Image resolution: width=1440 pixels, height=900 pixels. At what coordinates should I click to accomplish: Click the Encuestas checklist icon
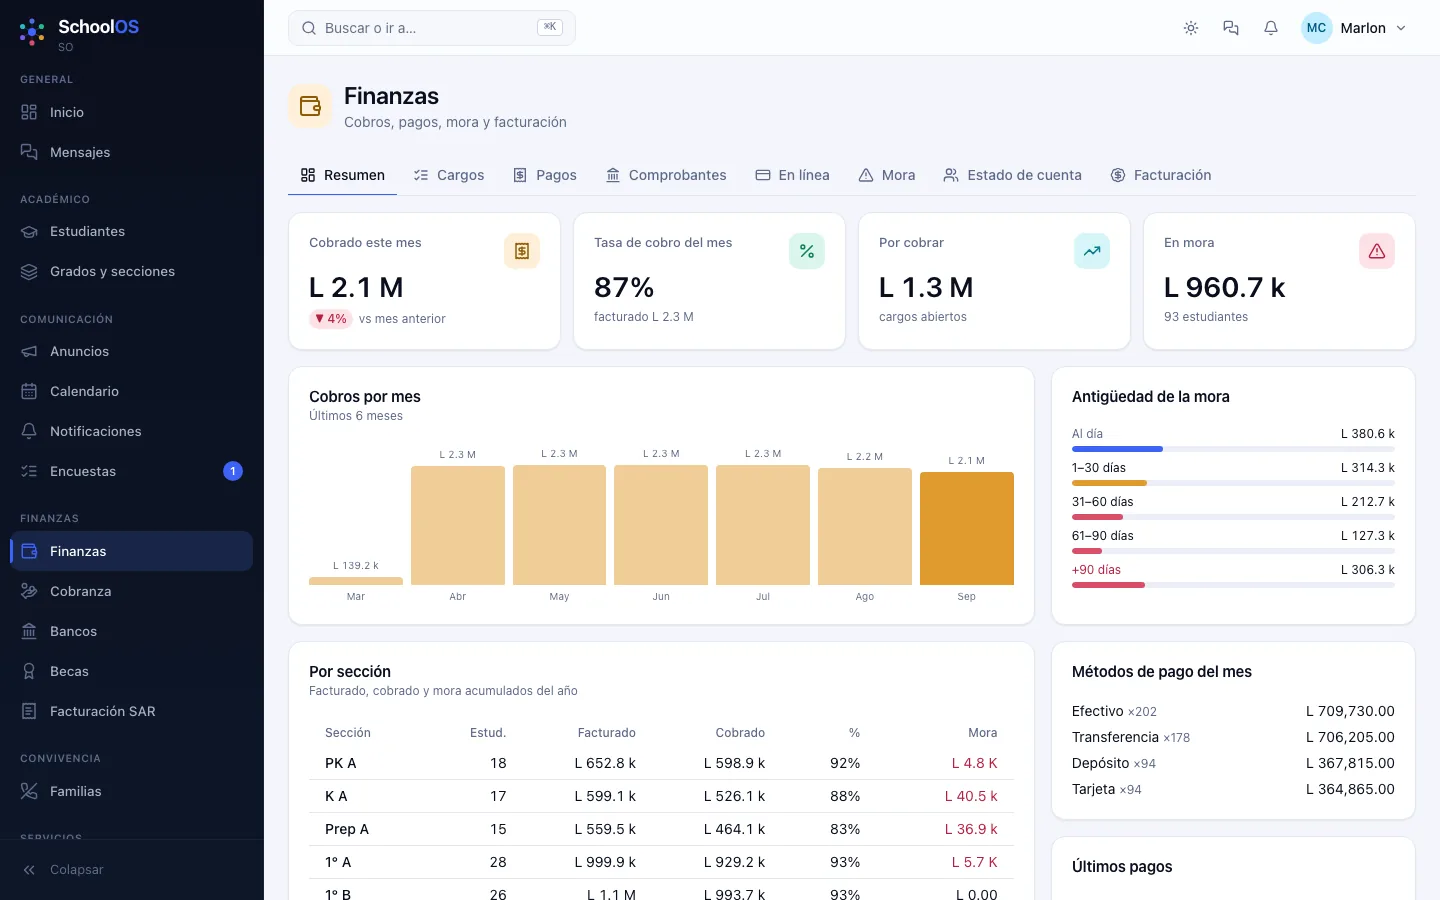(x=29, y=471)
